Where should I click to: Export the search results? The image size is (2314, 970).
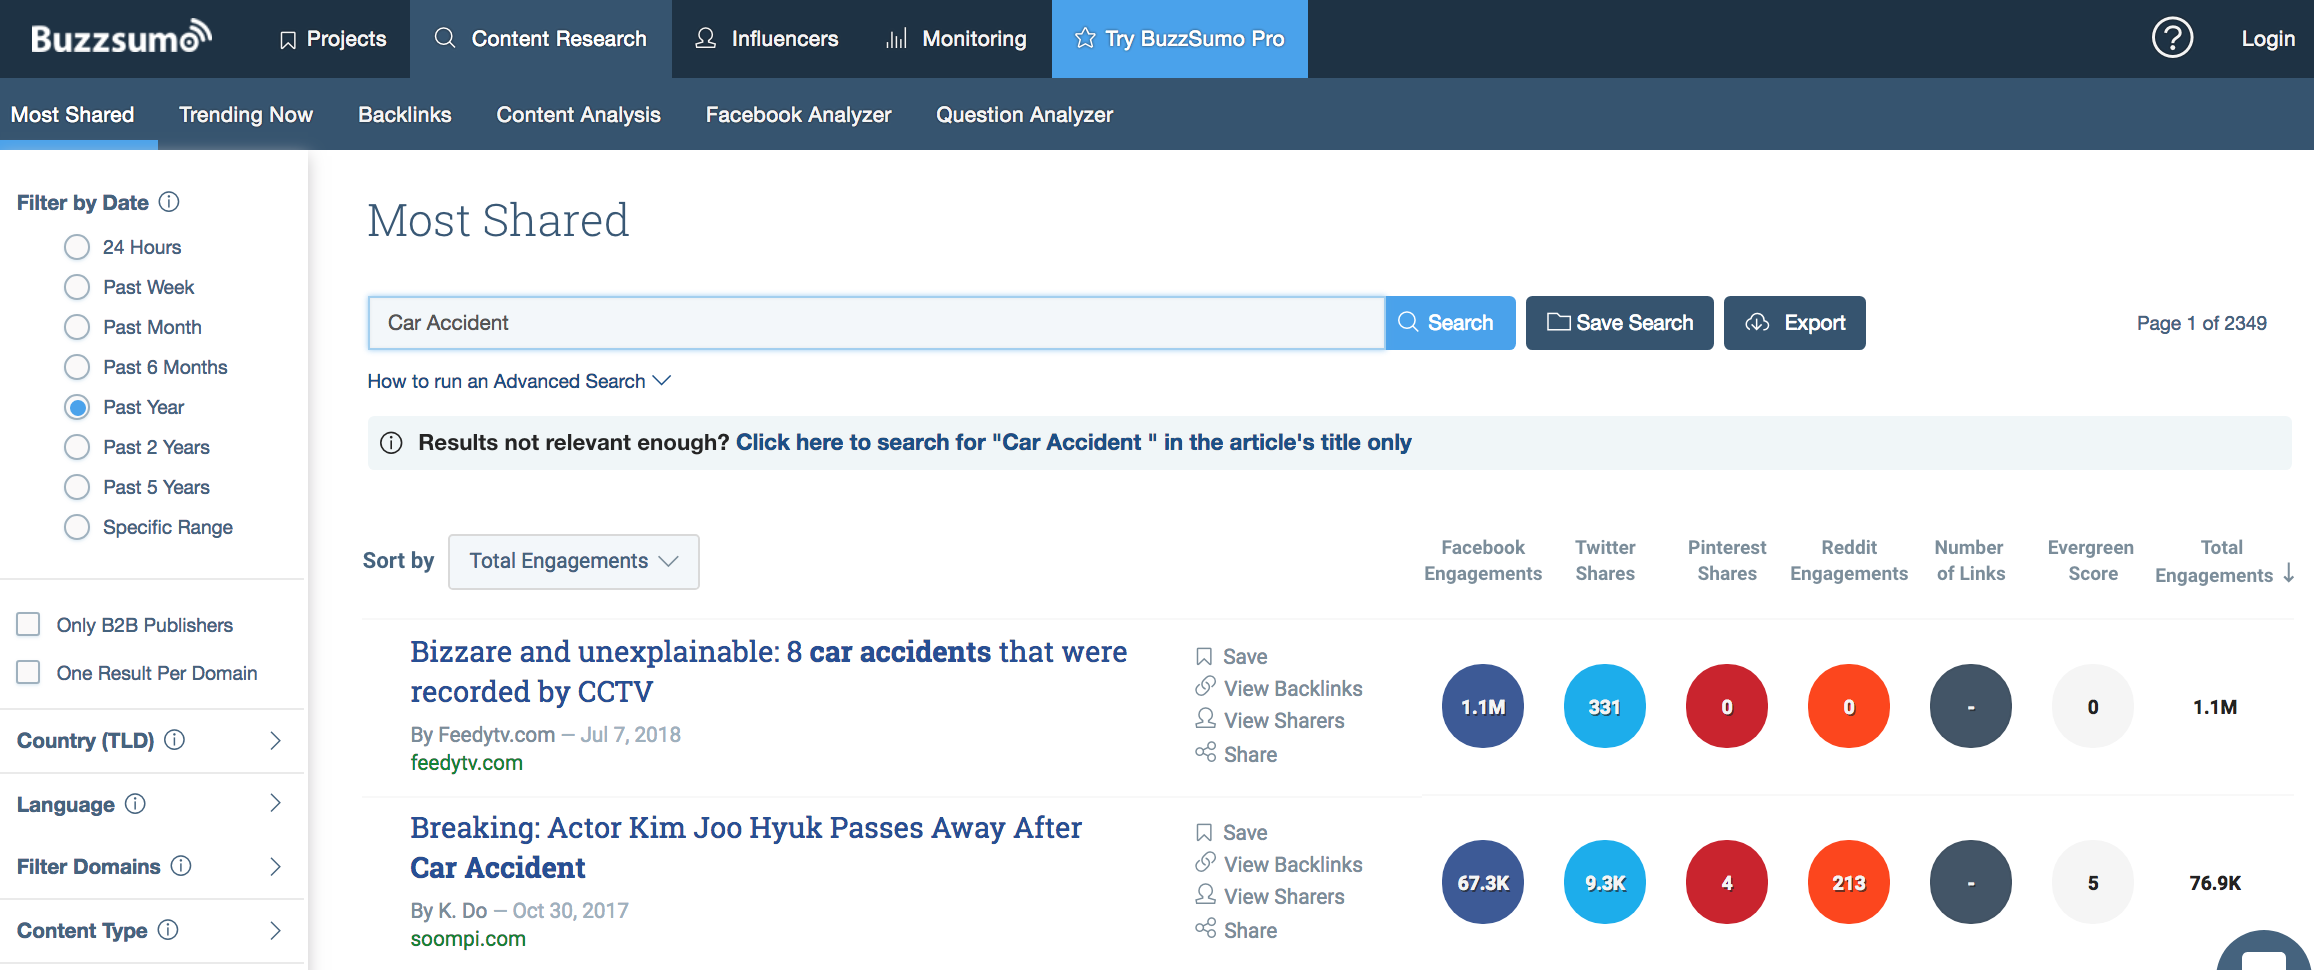pos(1795,323)
